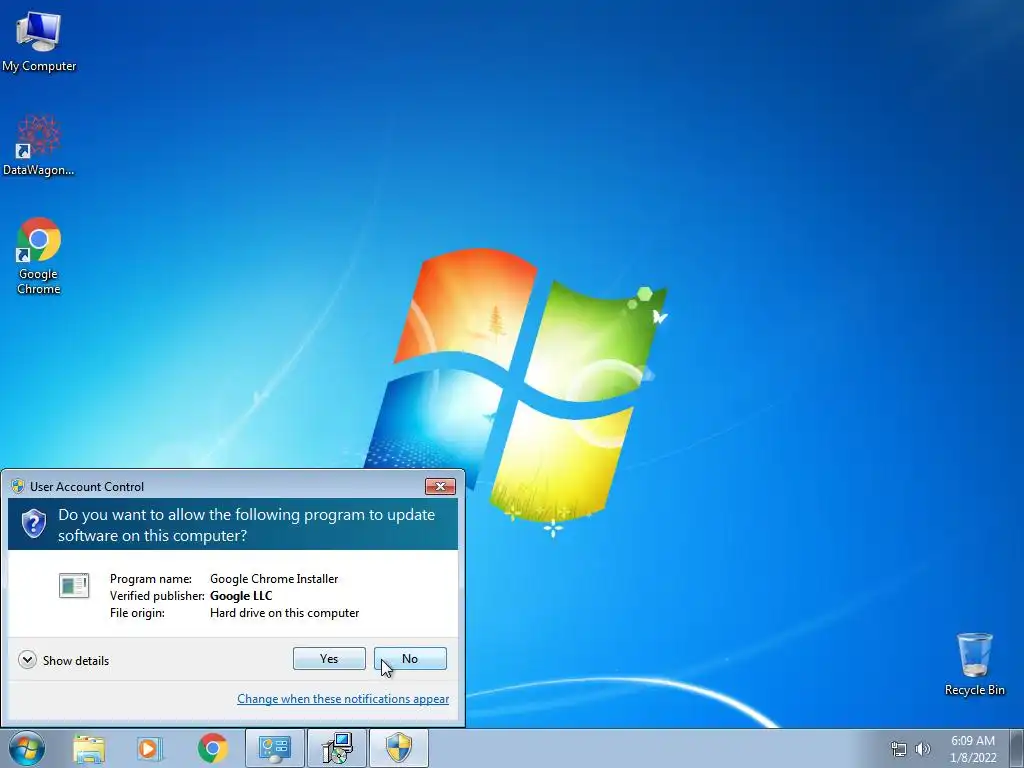Click Yes to allow Google Chrome Installer

[x=329, y=658]
